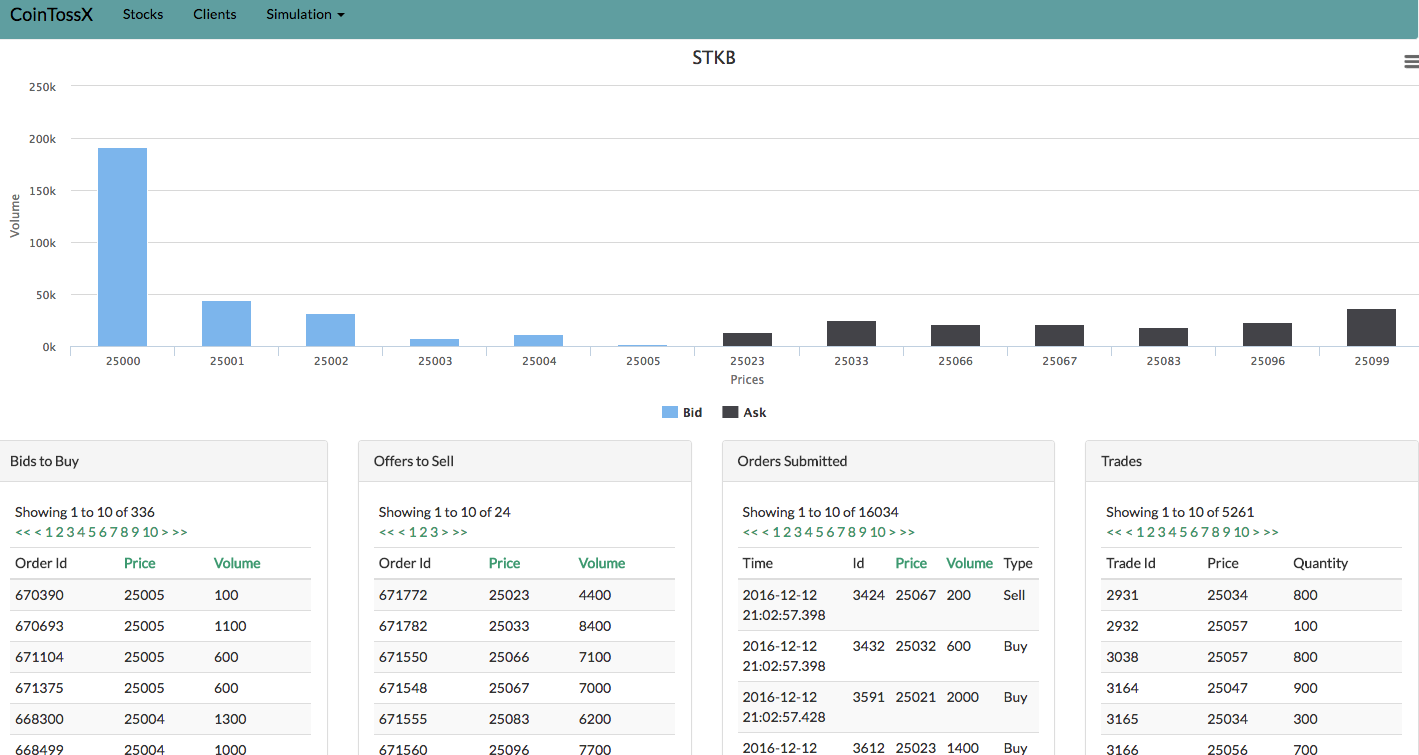Select the ask bar at price 25033
Viewport: 1419px width, 755px height.
(851, 334)
